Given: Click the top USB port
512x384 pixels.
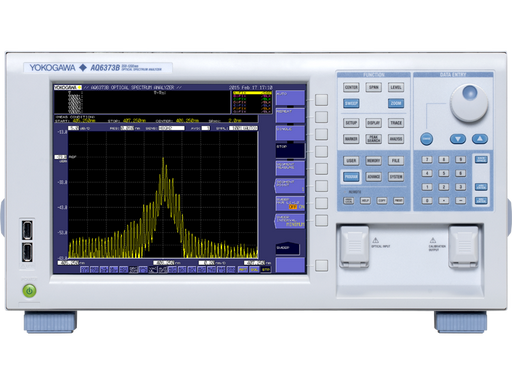Looking at the screenshot, I should tap(27, 230).
